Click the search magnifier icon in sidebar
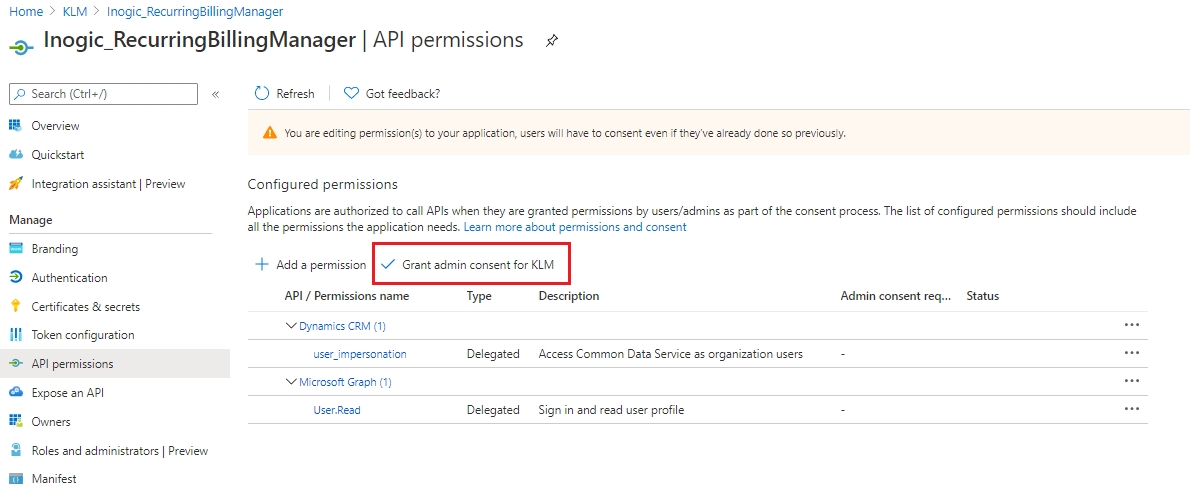Screen dimensions: 1190x500 (x=20, y=94)
